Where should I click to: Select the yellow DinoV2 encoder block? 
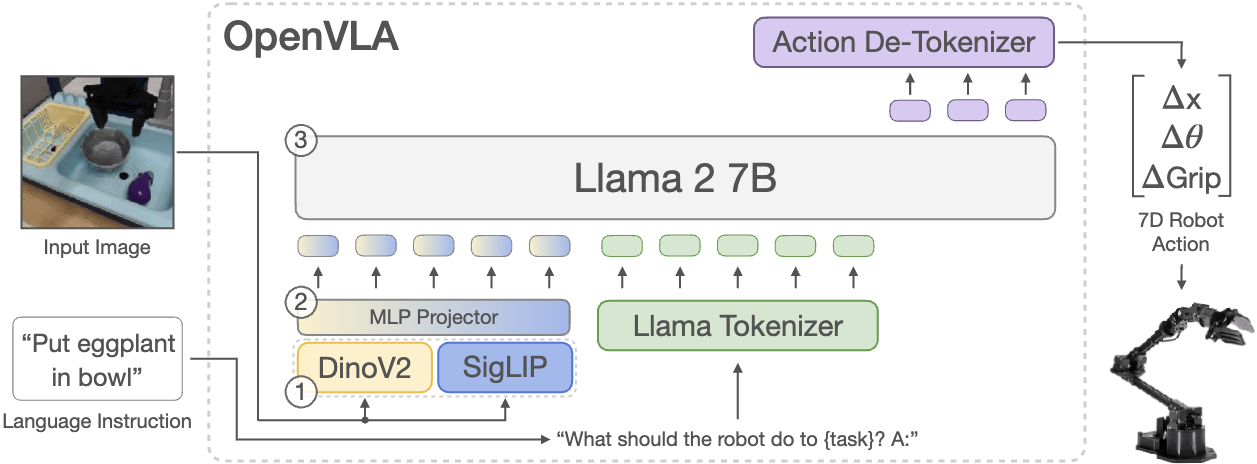[x=364, y=369]
